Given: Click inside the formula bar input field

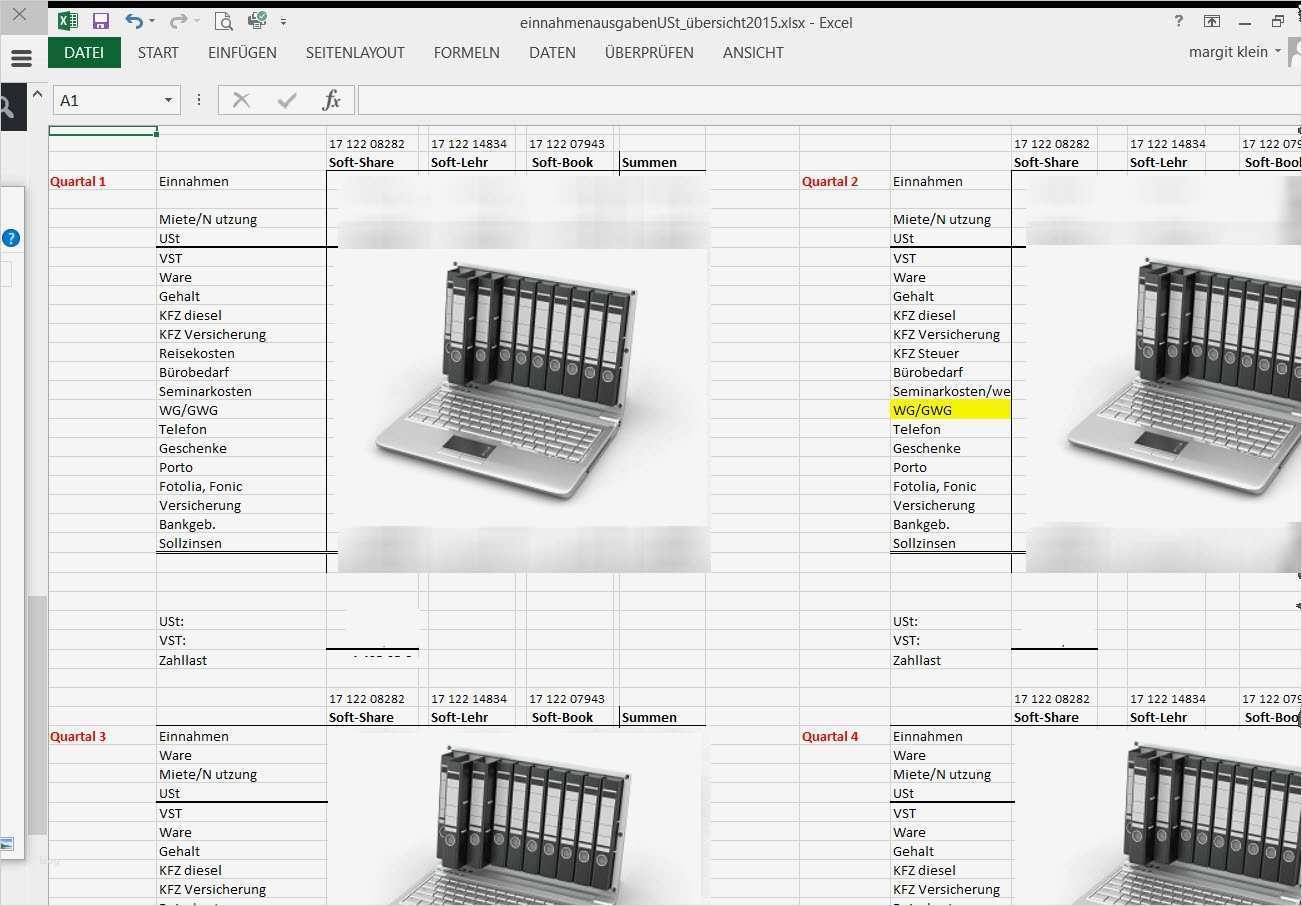Looking at the screenshot, I should 700,100.
